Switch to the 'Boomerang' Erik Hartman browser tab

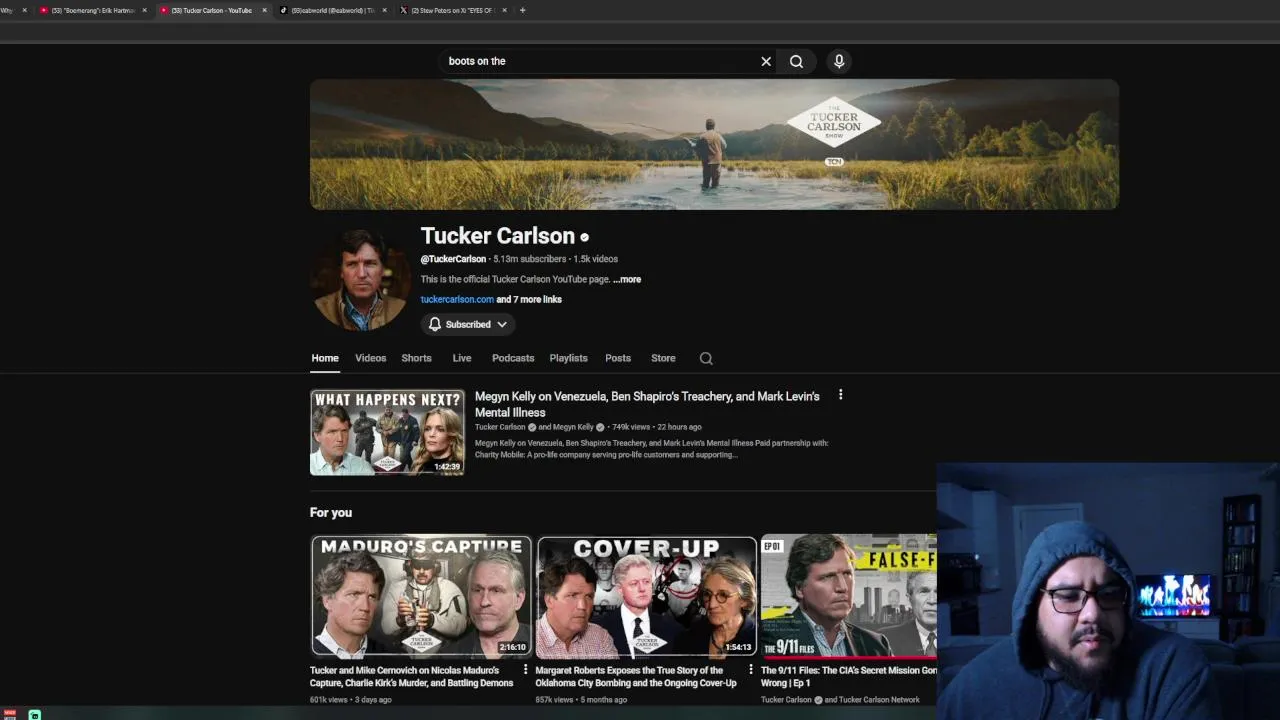point(92,10)
